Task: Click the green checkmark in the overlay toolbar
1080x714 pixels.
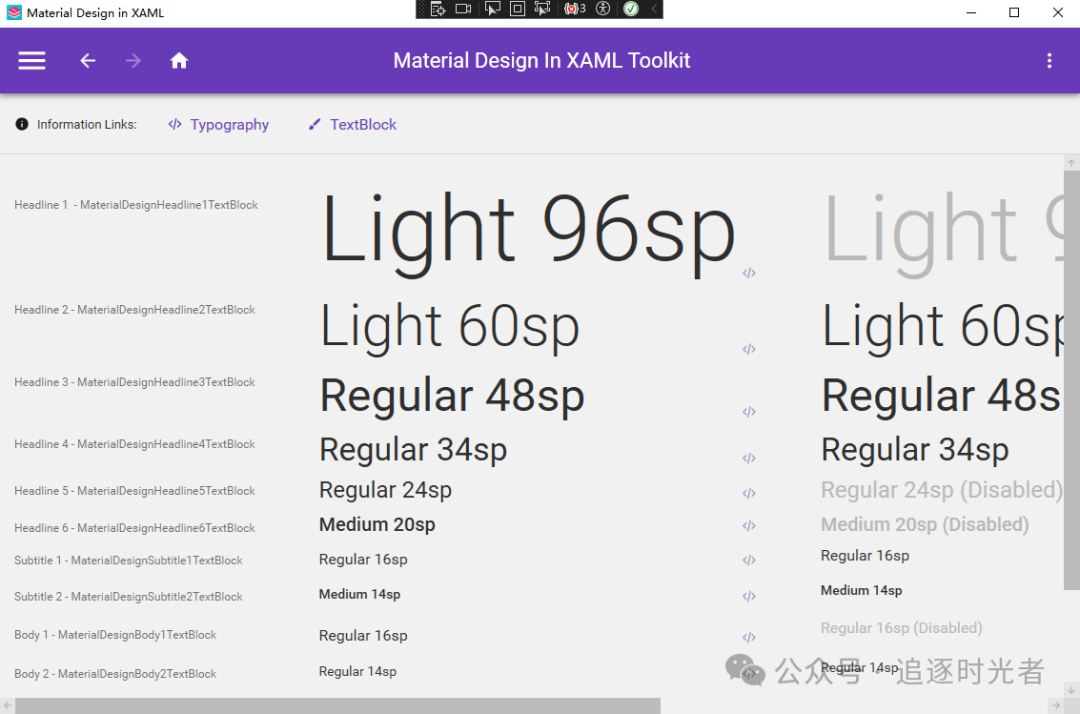Action: [x=630, y=8]
